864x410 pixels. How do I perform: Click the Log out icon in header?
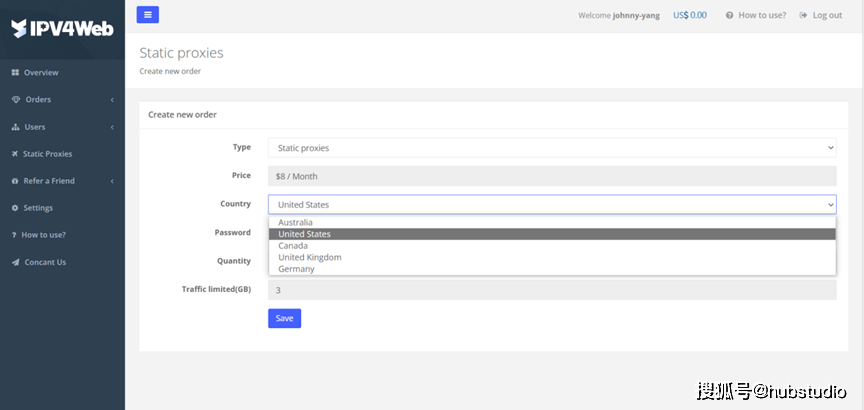804,15
